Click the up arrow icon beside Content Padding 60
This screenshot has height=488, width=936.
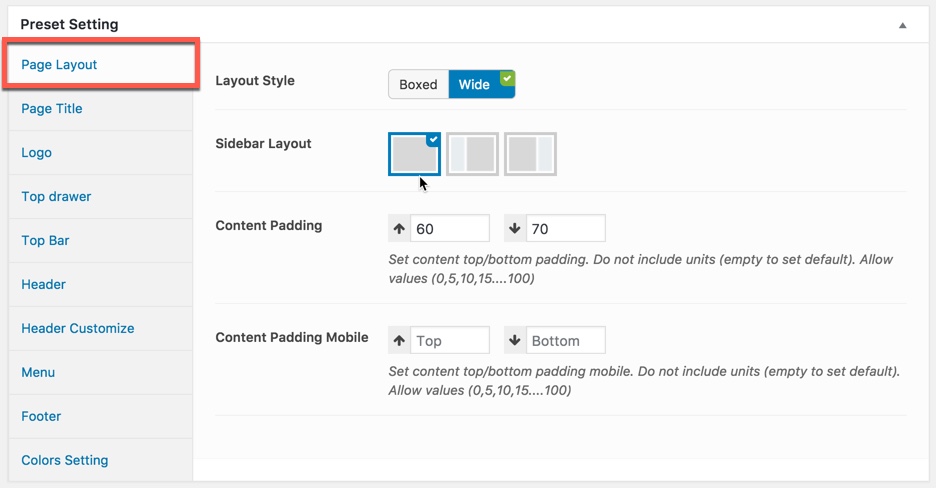point(399,228)
